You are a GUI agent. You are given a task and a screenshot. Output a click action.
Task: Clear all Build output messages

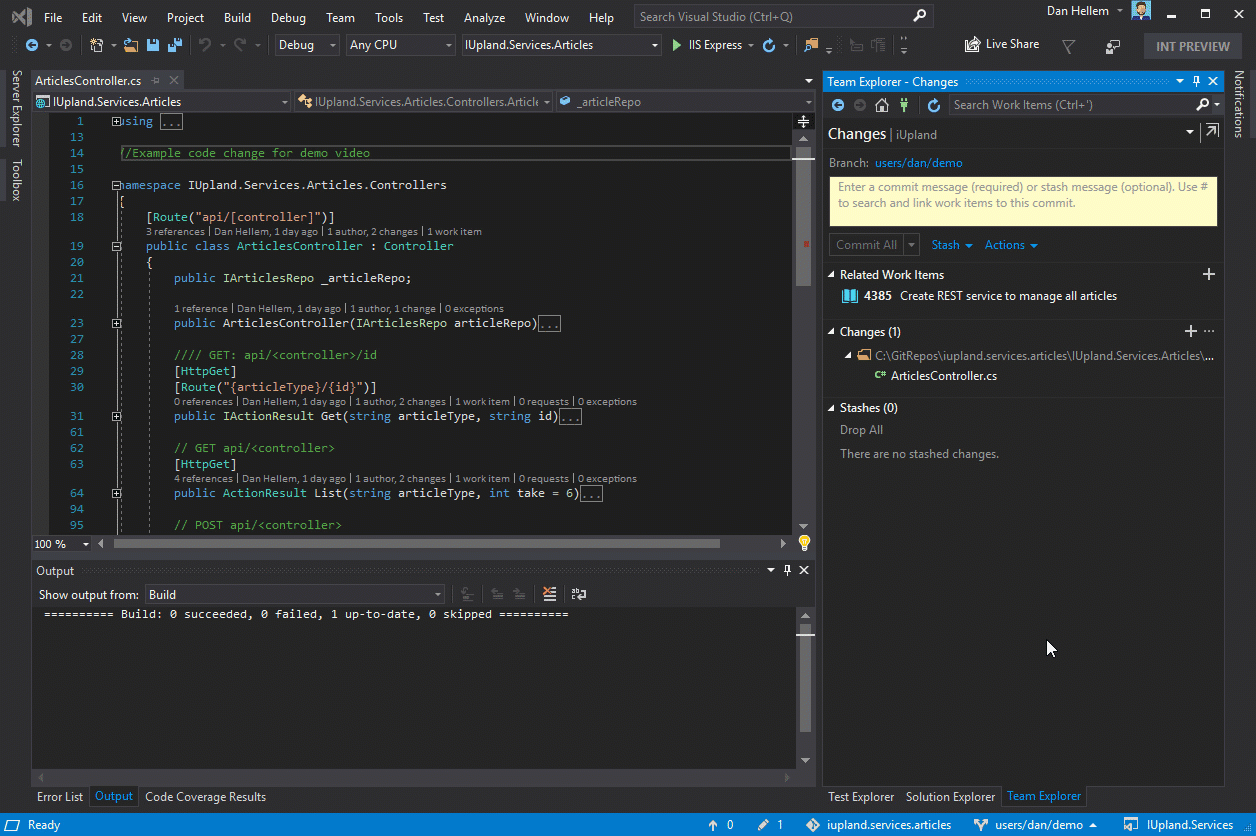click(549, 593)
